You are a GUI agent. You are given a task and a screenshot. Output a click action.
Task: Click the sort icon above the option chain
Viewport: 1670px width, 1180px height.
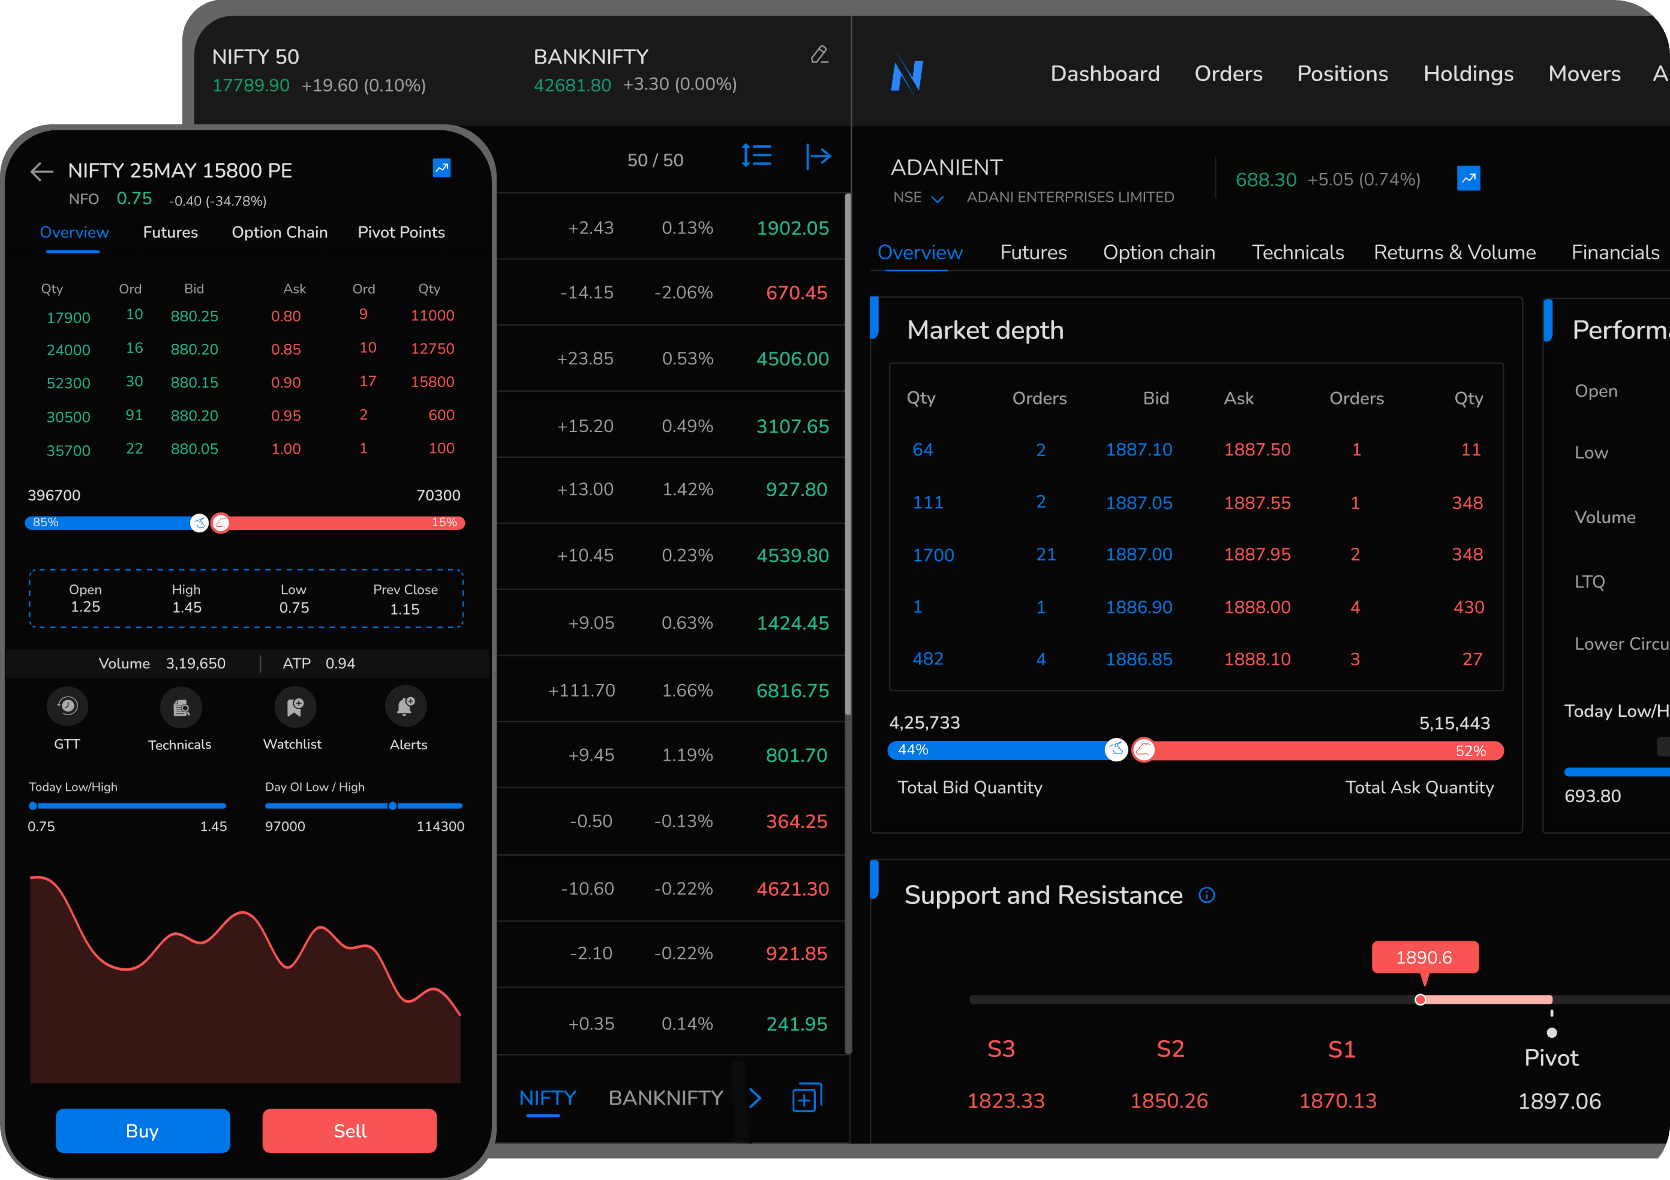point(757,156)
